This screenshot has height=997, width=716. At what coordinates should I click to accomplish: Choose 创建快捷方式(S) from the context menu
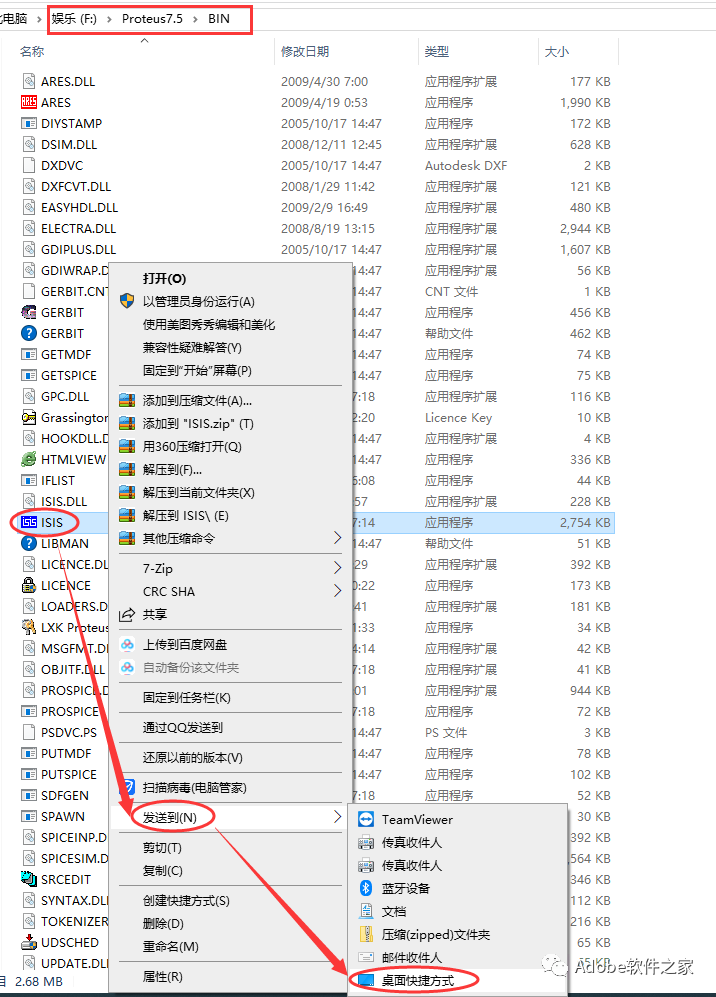coord(184,900)
